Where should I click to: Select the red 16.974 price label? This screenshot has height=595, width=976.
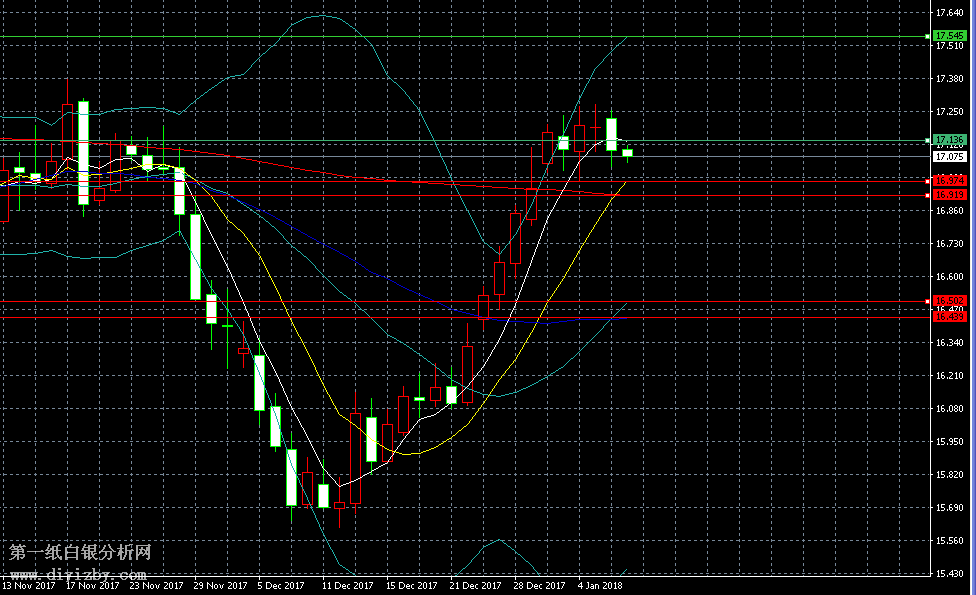(x=948, y=181)
